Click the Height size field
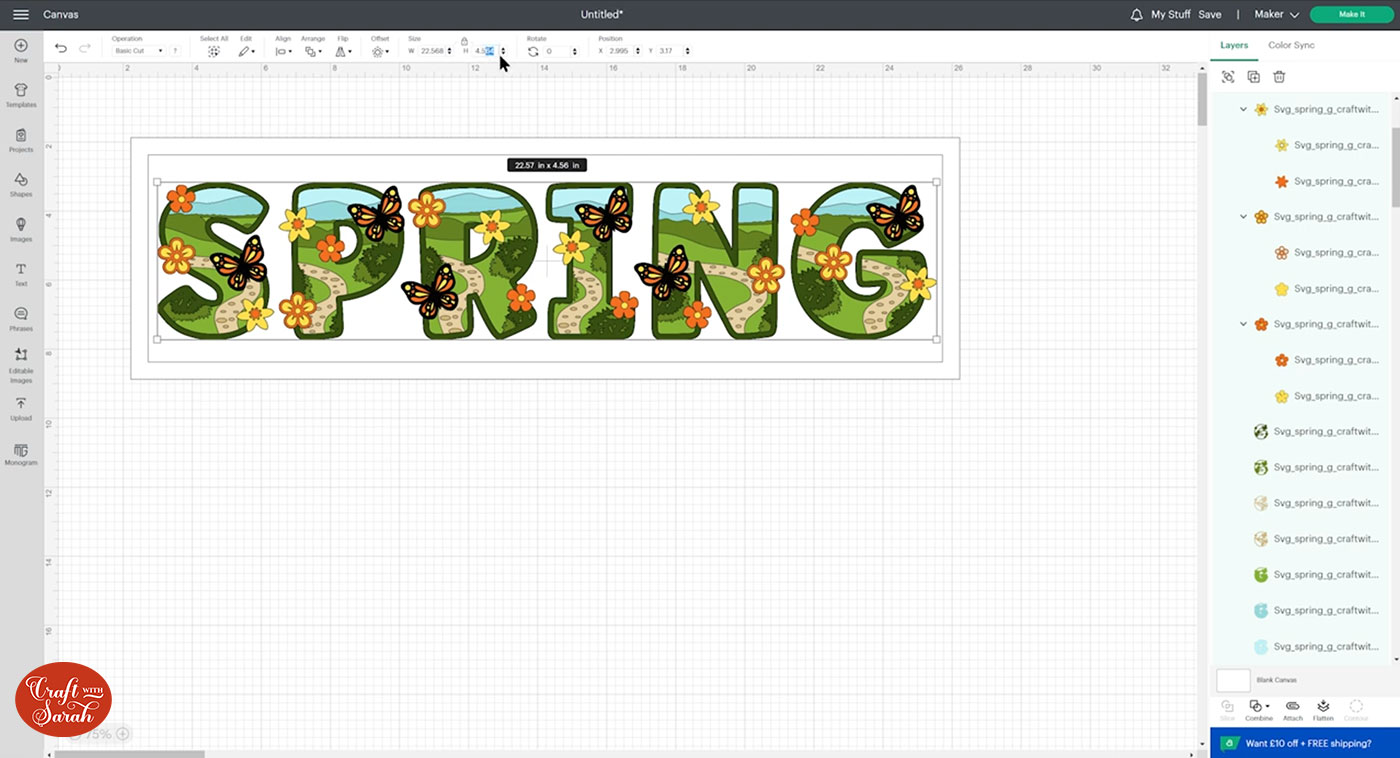 click(x=485, y=51)
